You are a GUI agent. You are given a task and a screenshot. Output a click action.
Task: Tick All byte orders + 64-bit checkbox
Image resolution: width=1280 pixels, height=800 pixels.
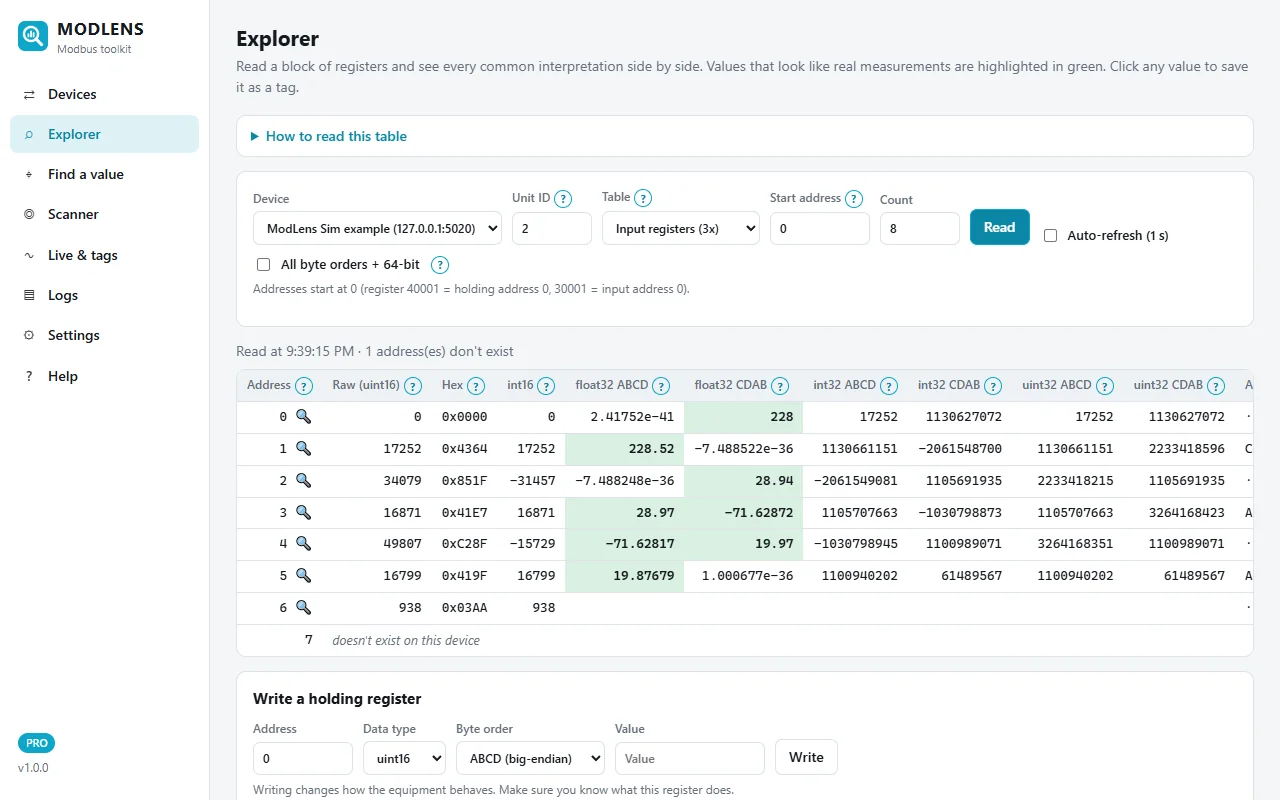tap(264, 265)
